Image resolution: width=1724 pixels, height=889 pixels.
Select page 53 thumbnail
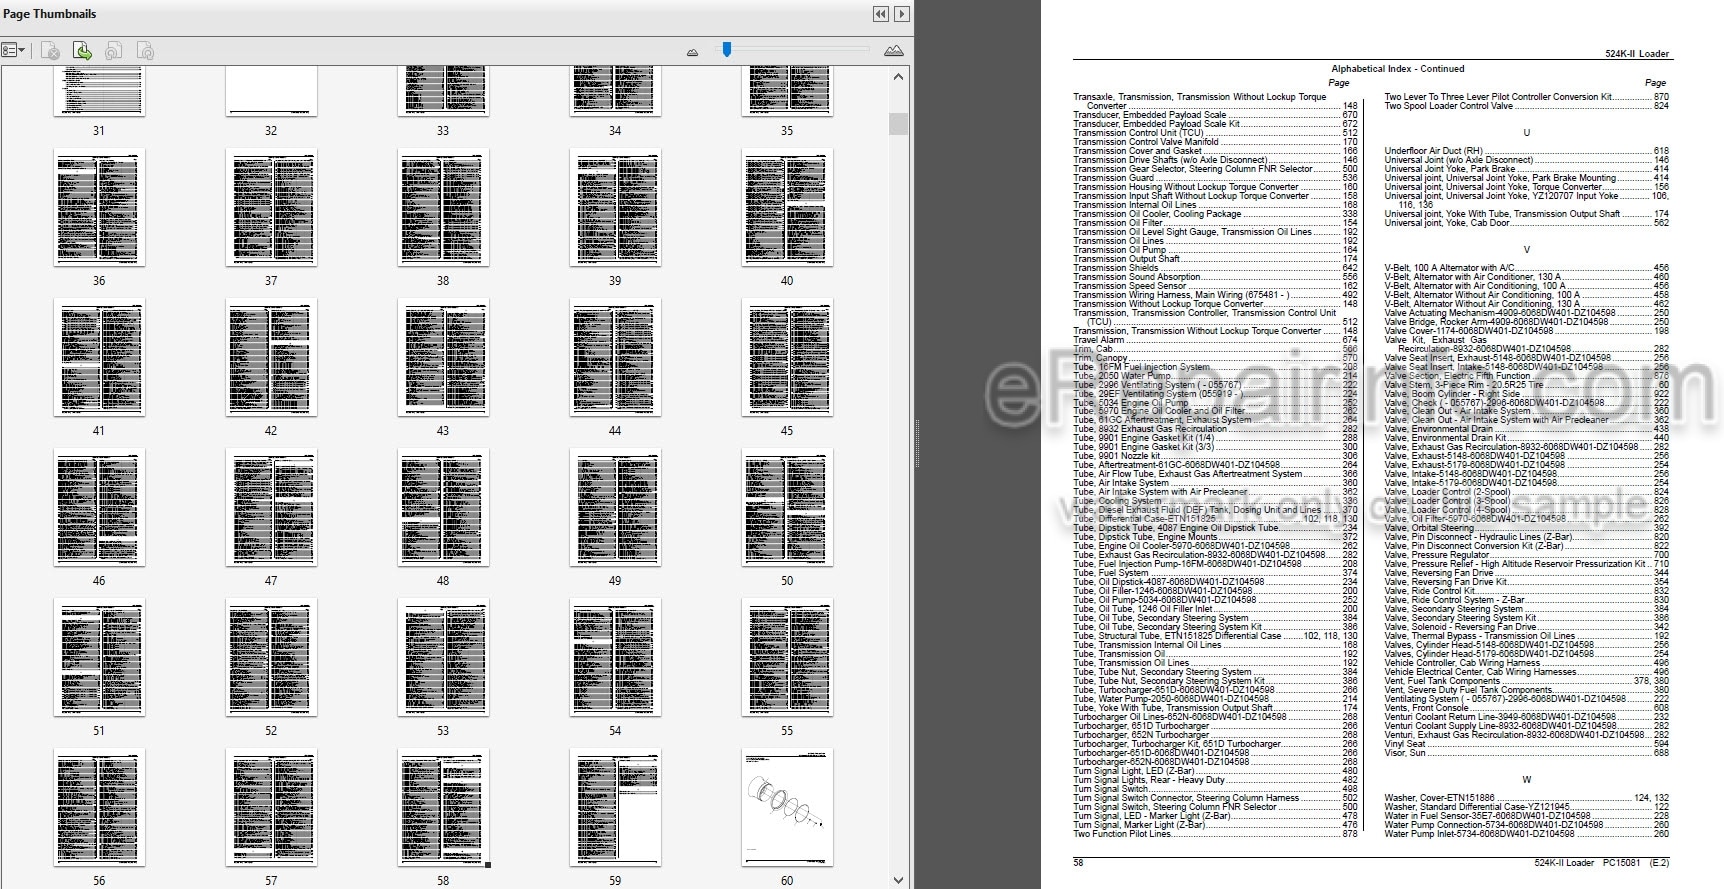click(443, 658)
